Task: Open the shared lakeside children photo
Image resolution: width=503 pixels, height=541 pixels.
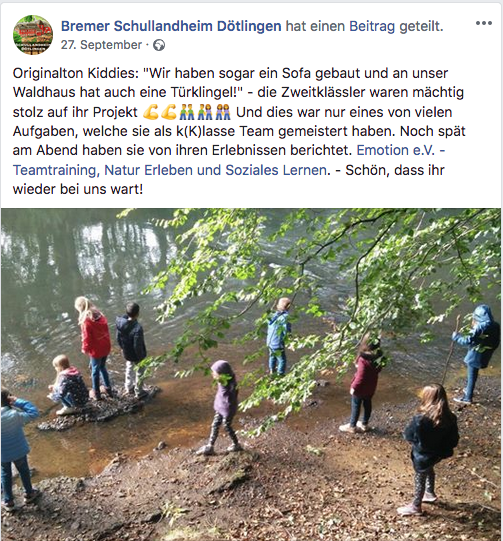Action: pos(251,374)
